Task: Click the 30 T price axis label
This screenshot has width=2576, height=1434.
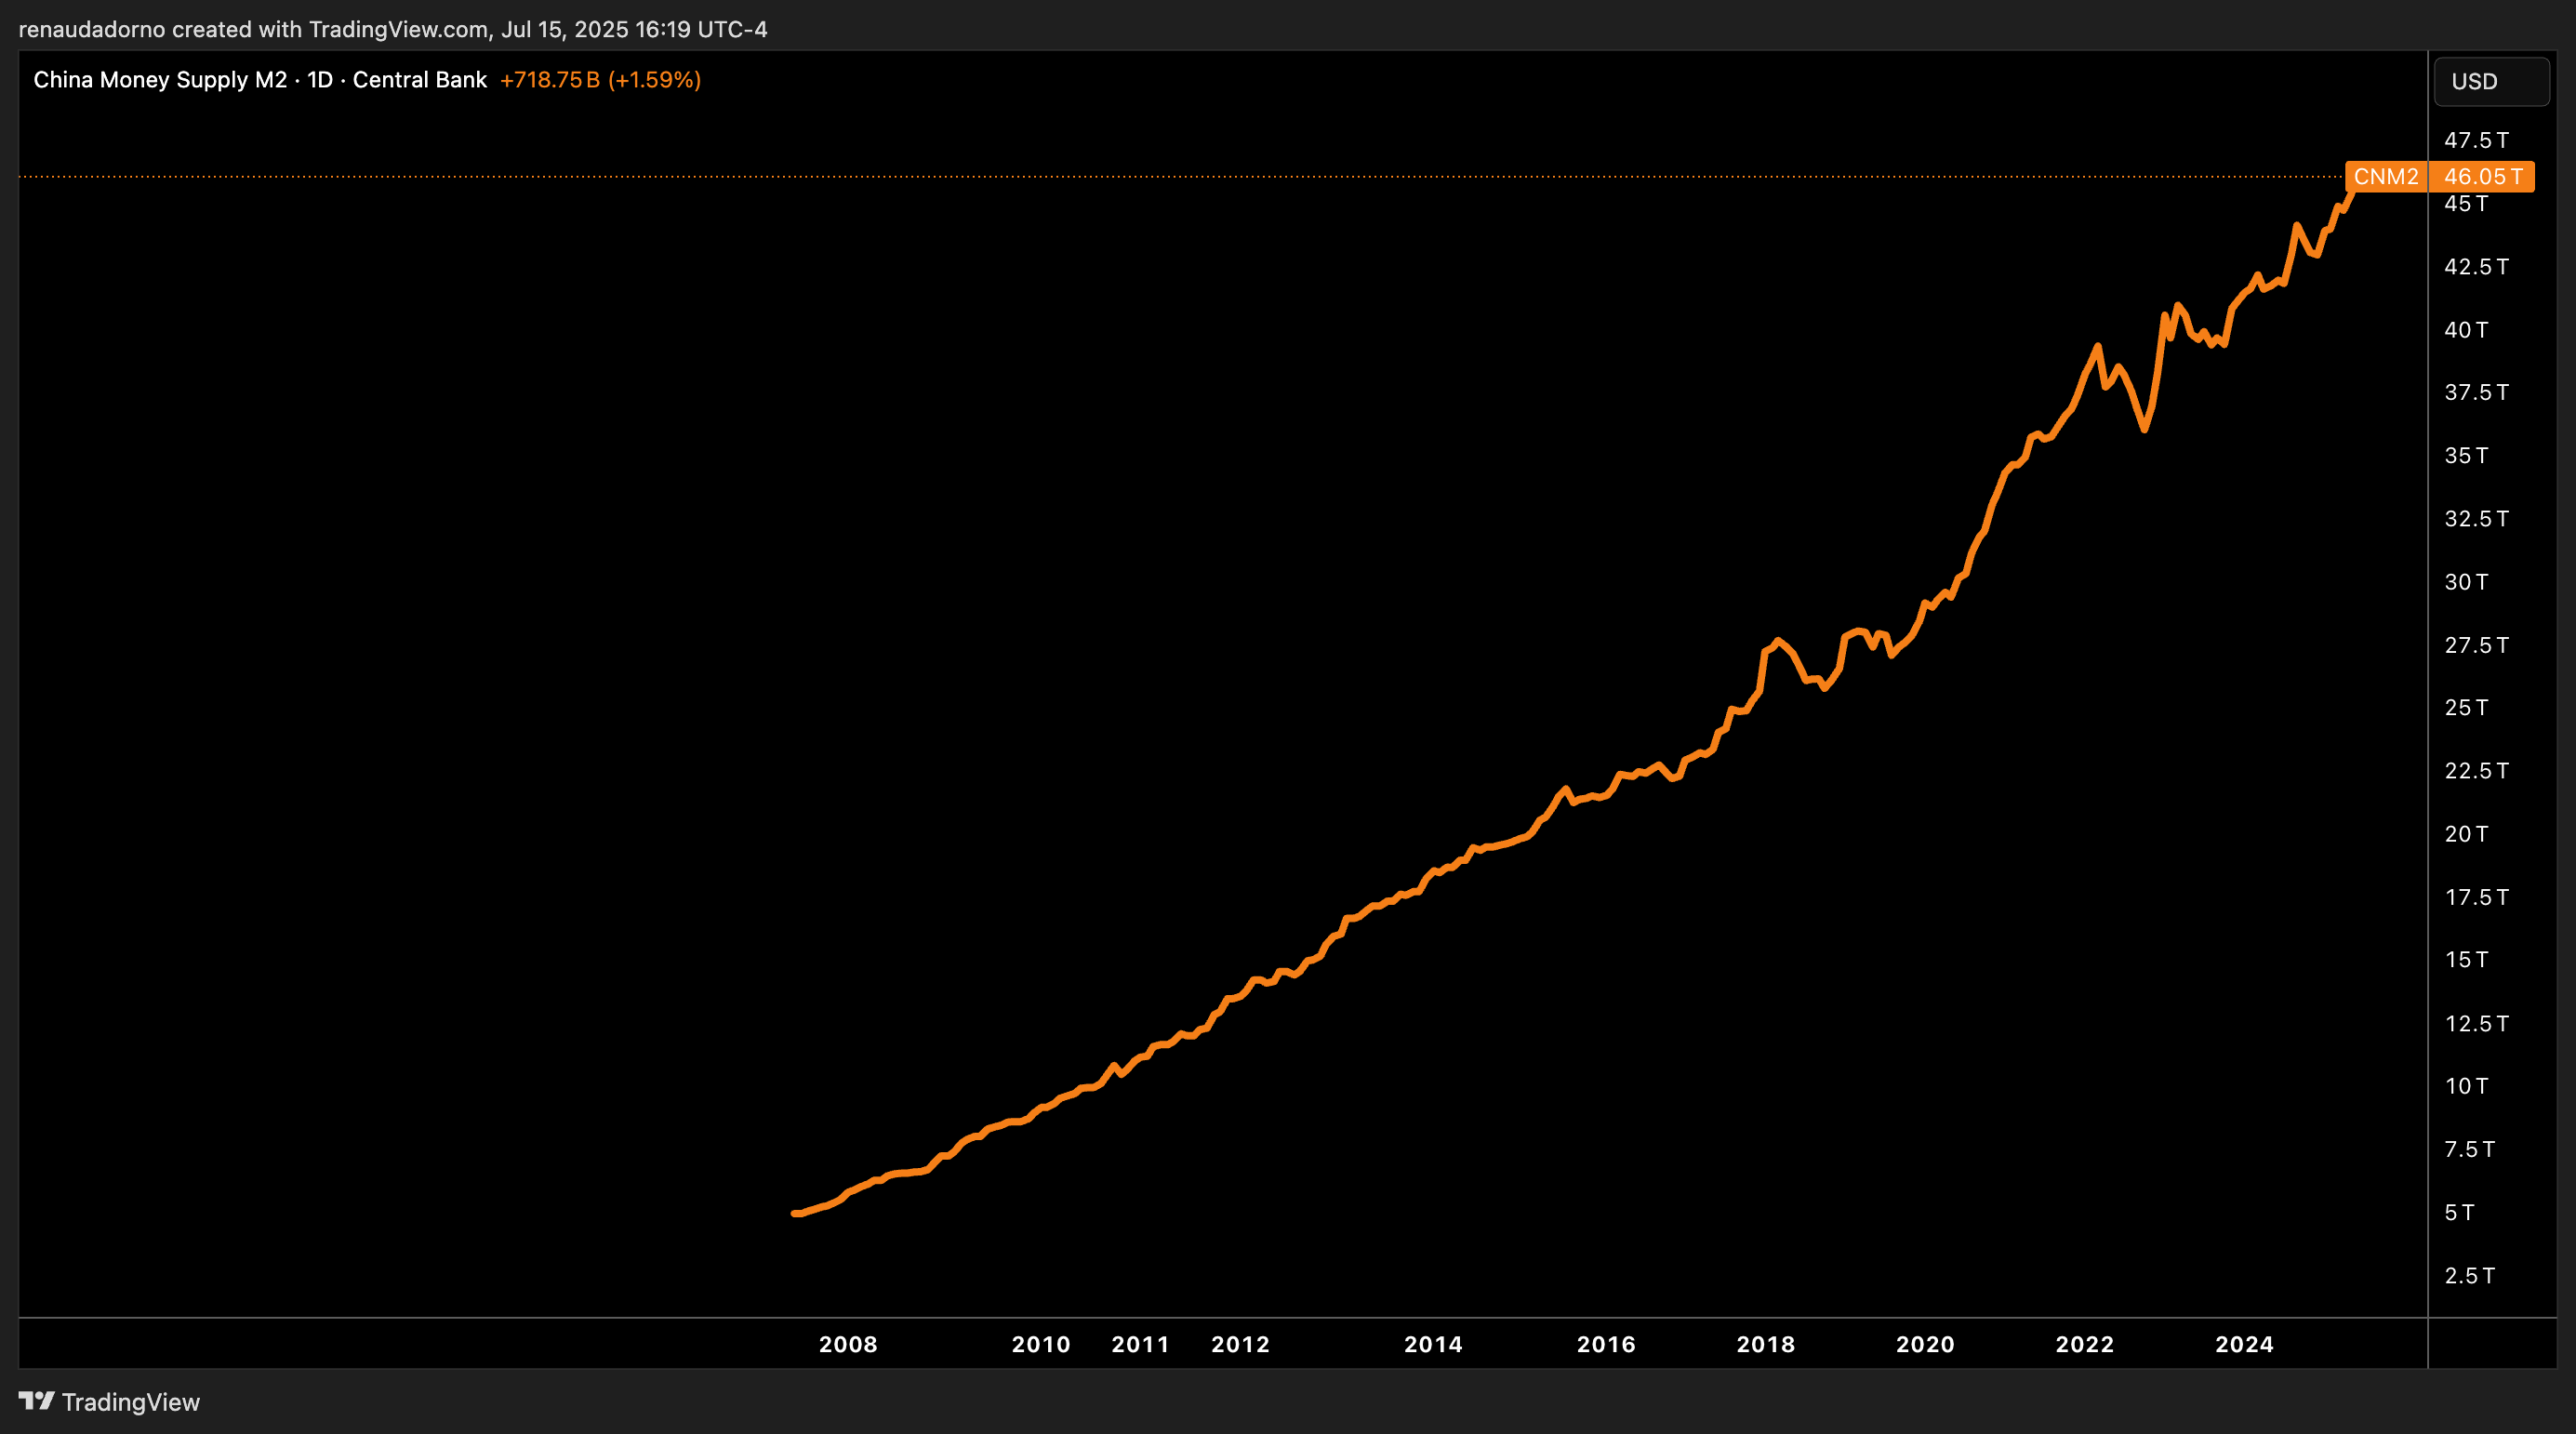Action: click(x=2466, y=582)
